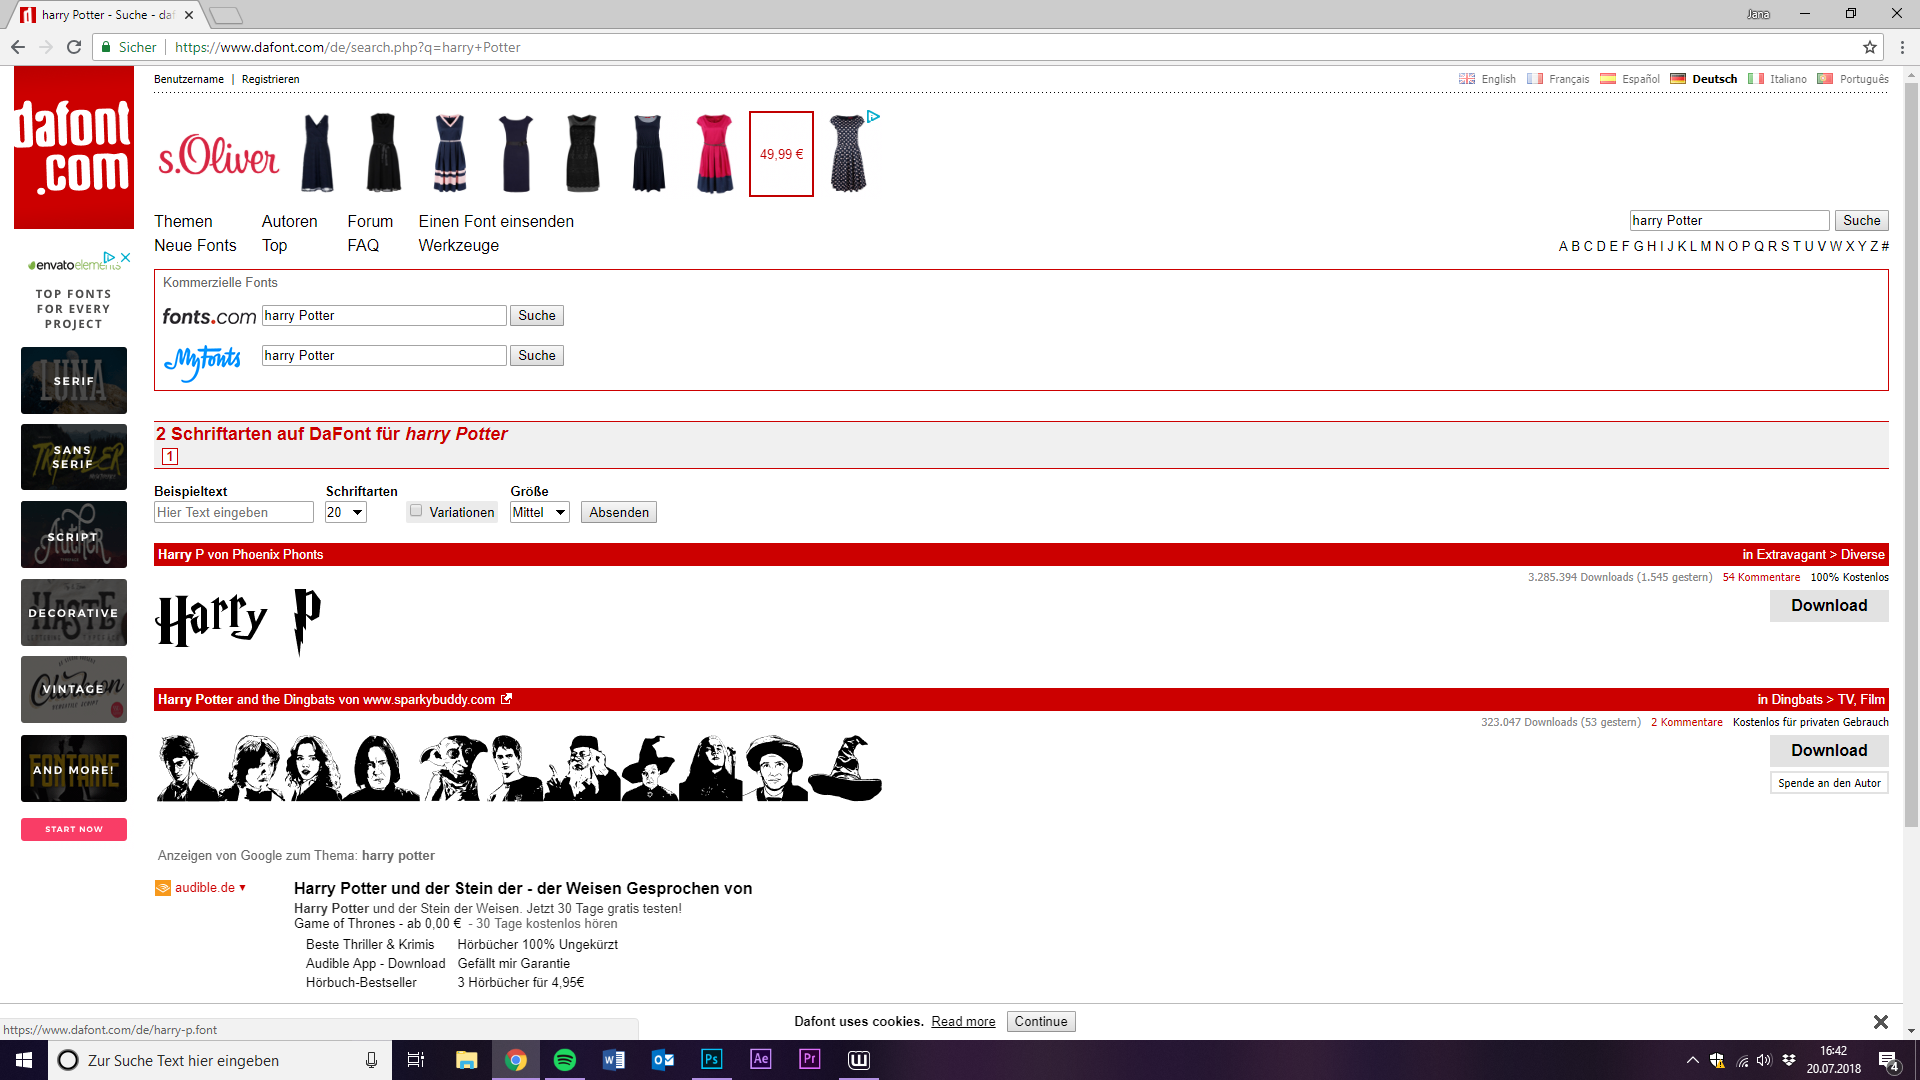1920x1080 pixels.
Task: Open After Effects from the taskbar
Action: point(761,1060)
